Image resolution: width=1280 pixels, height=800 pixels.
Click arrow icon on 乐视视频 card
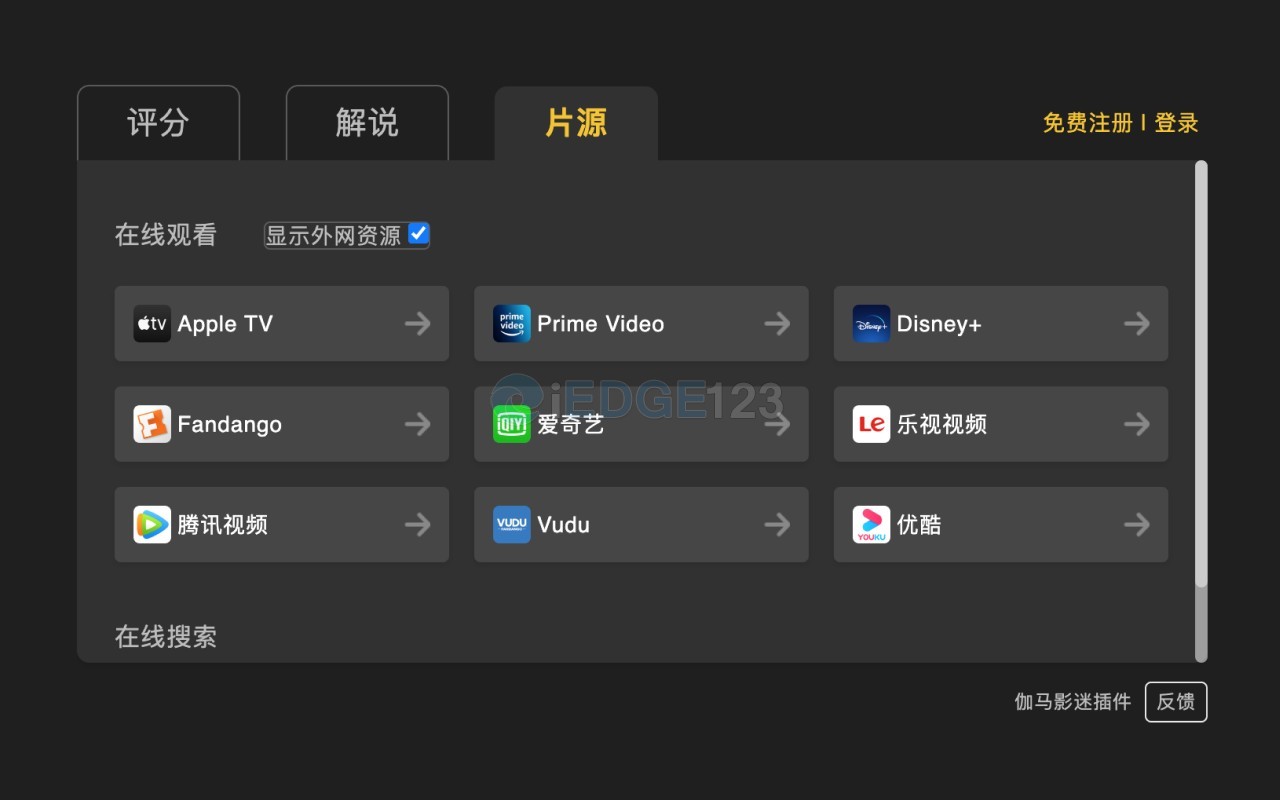1137,424
